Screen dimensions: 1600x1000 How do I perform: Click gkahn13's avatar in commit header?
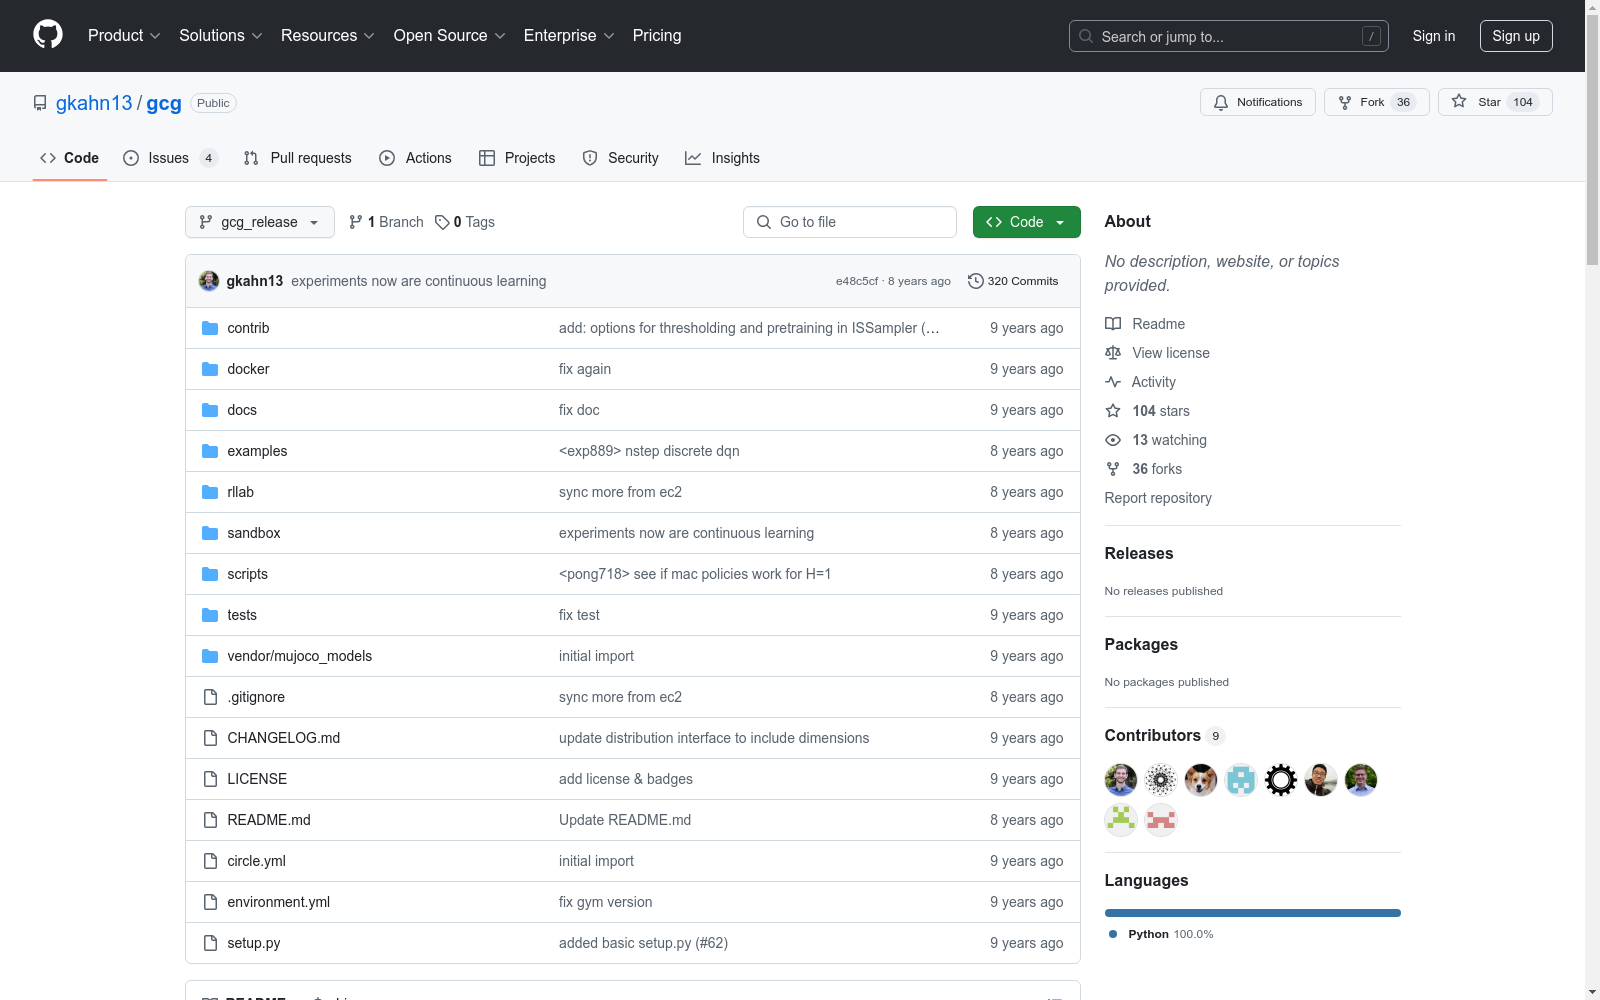pos(209,281)
